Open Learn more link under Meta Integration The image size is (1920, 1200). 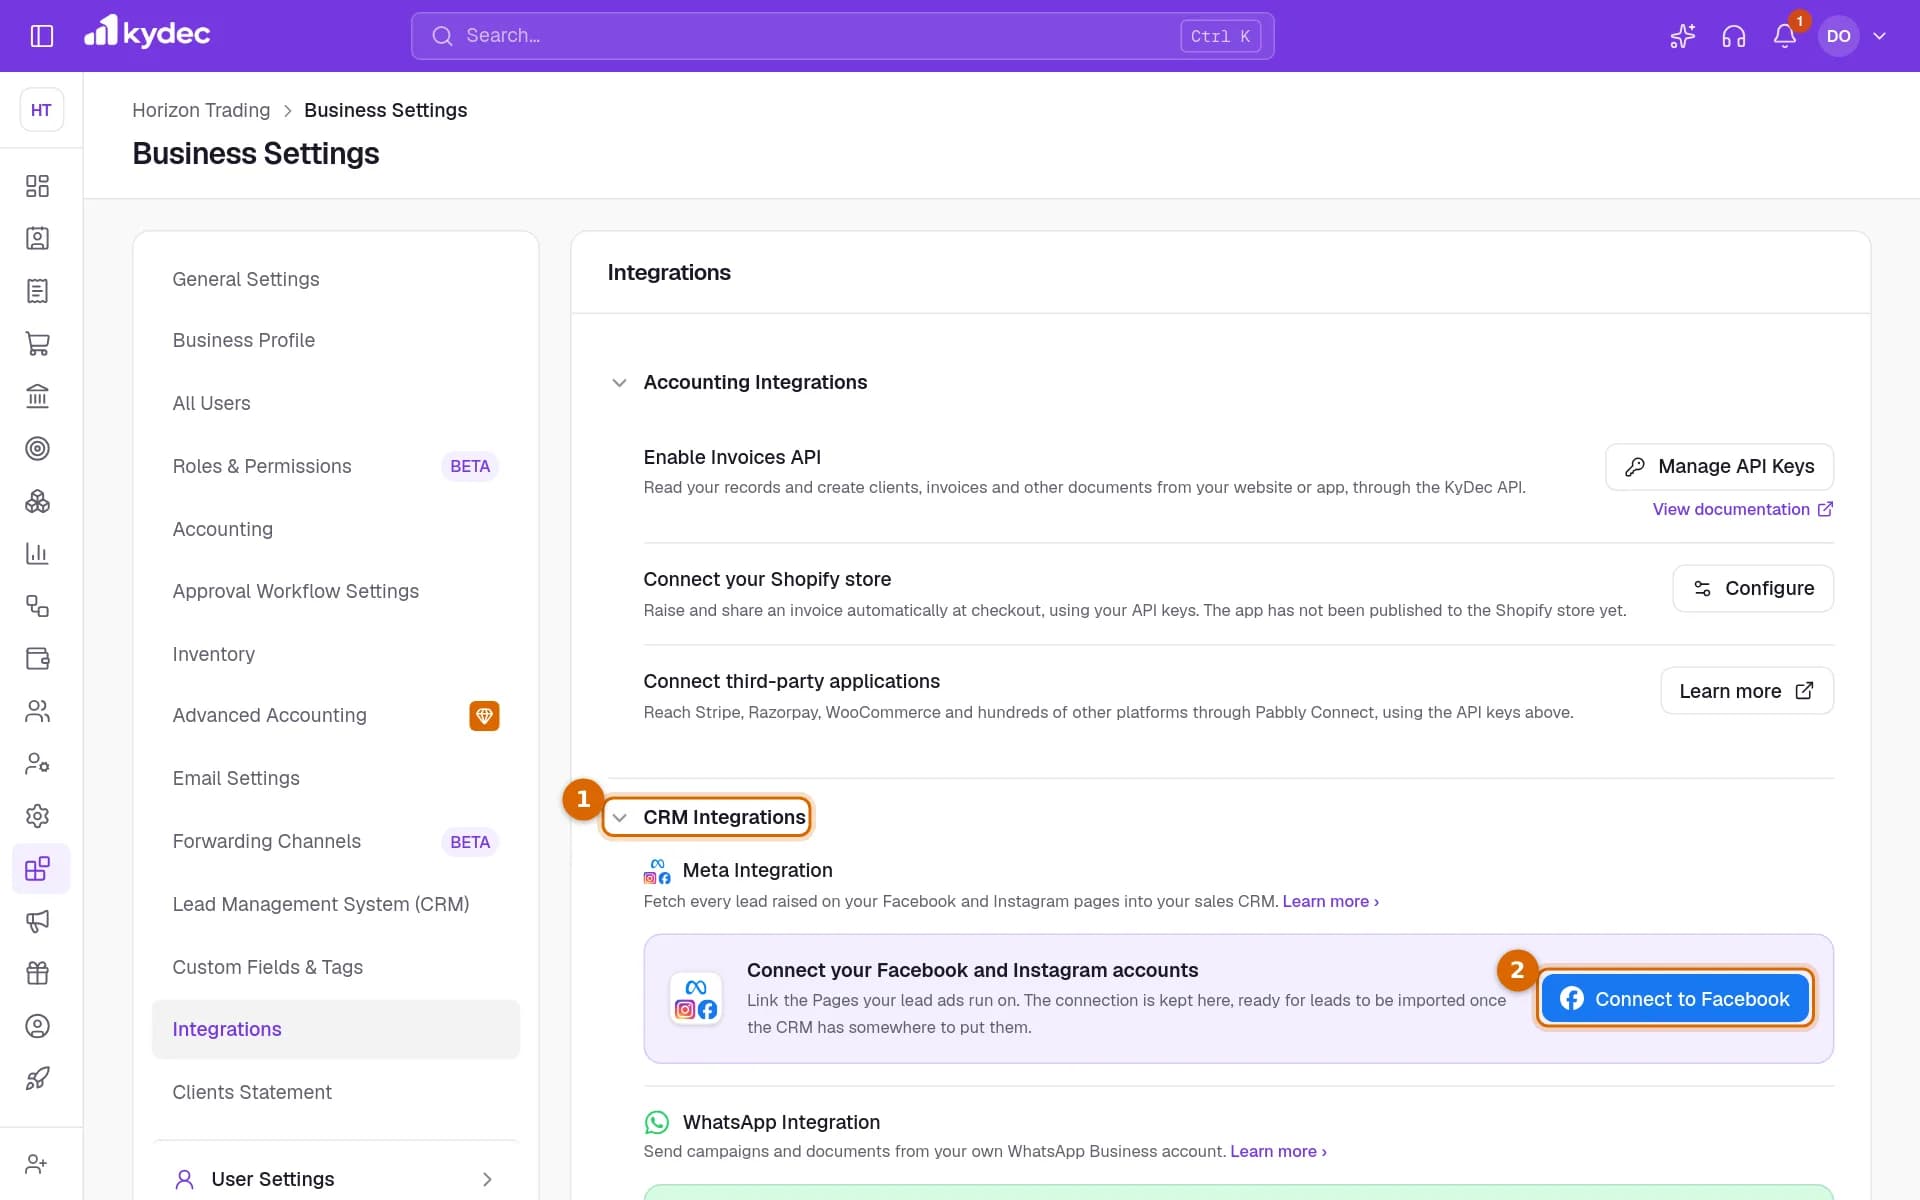click(1330, 902)
